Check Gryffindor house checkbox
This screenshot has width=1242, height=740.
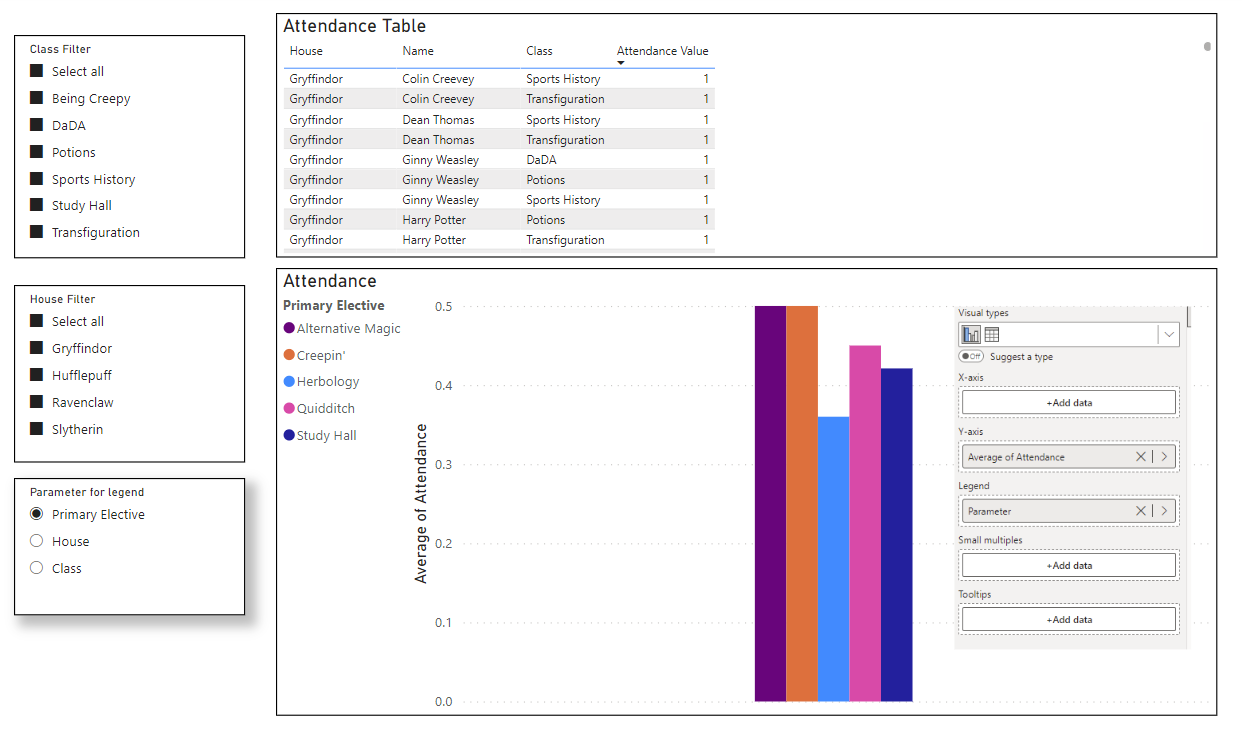37,348
